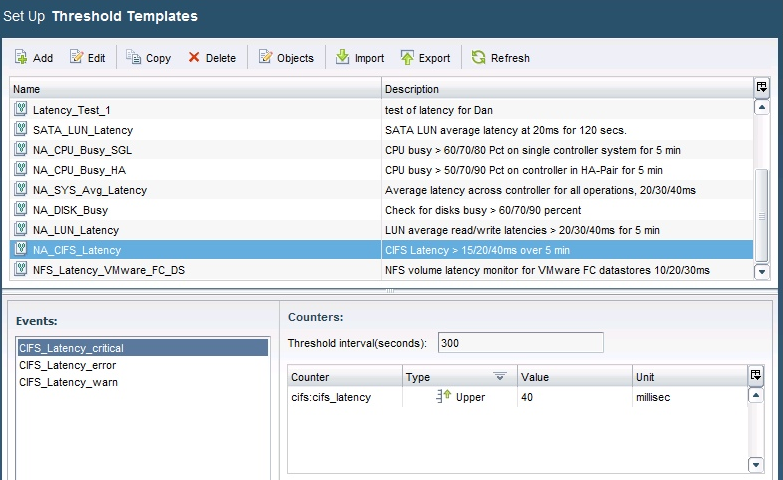Image resolution: width=783 pixels, height=480 pixels.
Task: Select the SATA_LUN_Latency template
Action: tap(82, 130)
